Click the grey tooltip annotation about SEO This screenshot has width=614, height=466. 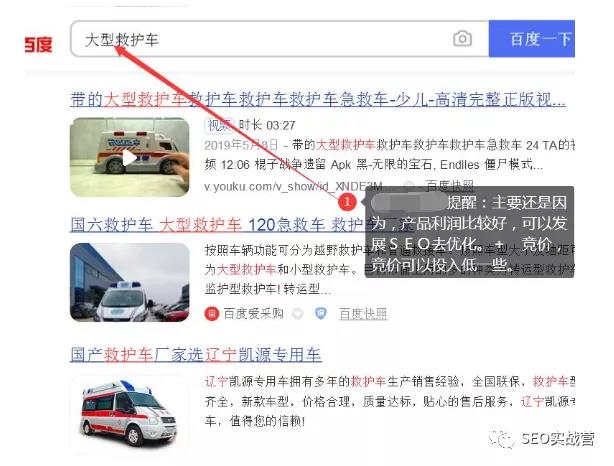[469, 232]
